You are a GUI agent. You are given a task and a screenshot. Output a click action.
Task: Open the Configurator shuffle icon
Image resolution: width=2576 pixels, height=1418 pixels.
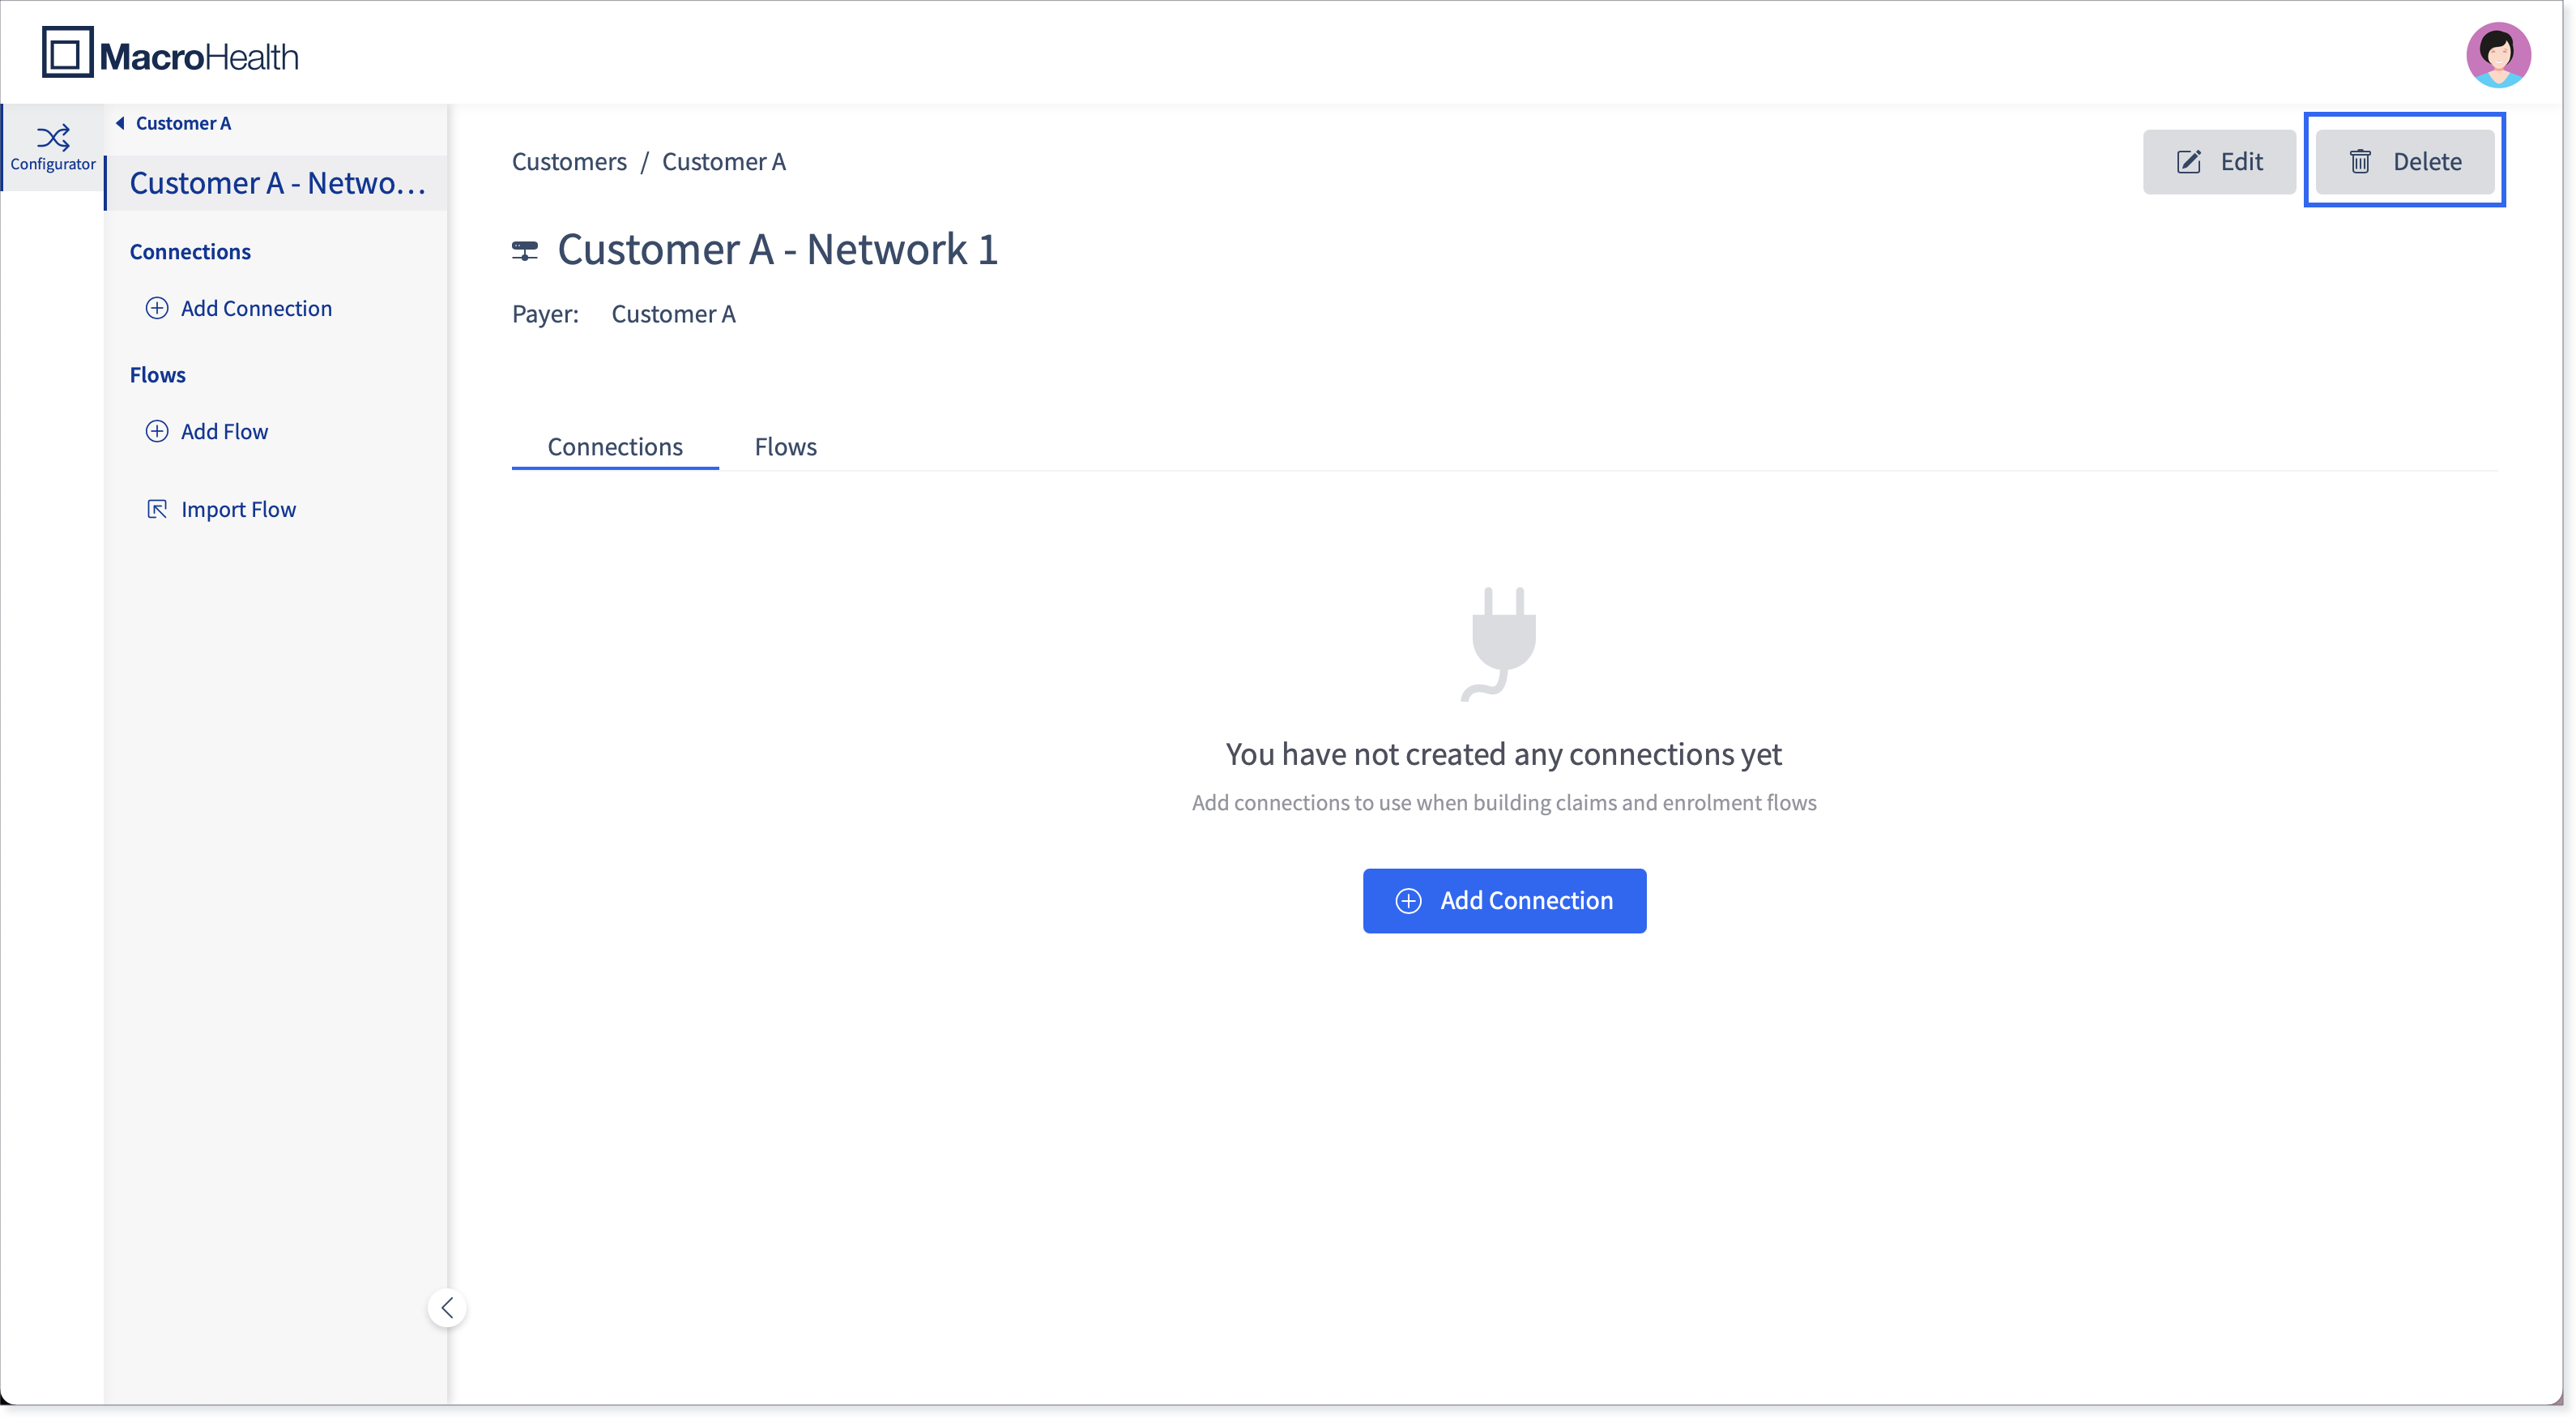(53, 136)
